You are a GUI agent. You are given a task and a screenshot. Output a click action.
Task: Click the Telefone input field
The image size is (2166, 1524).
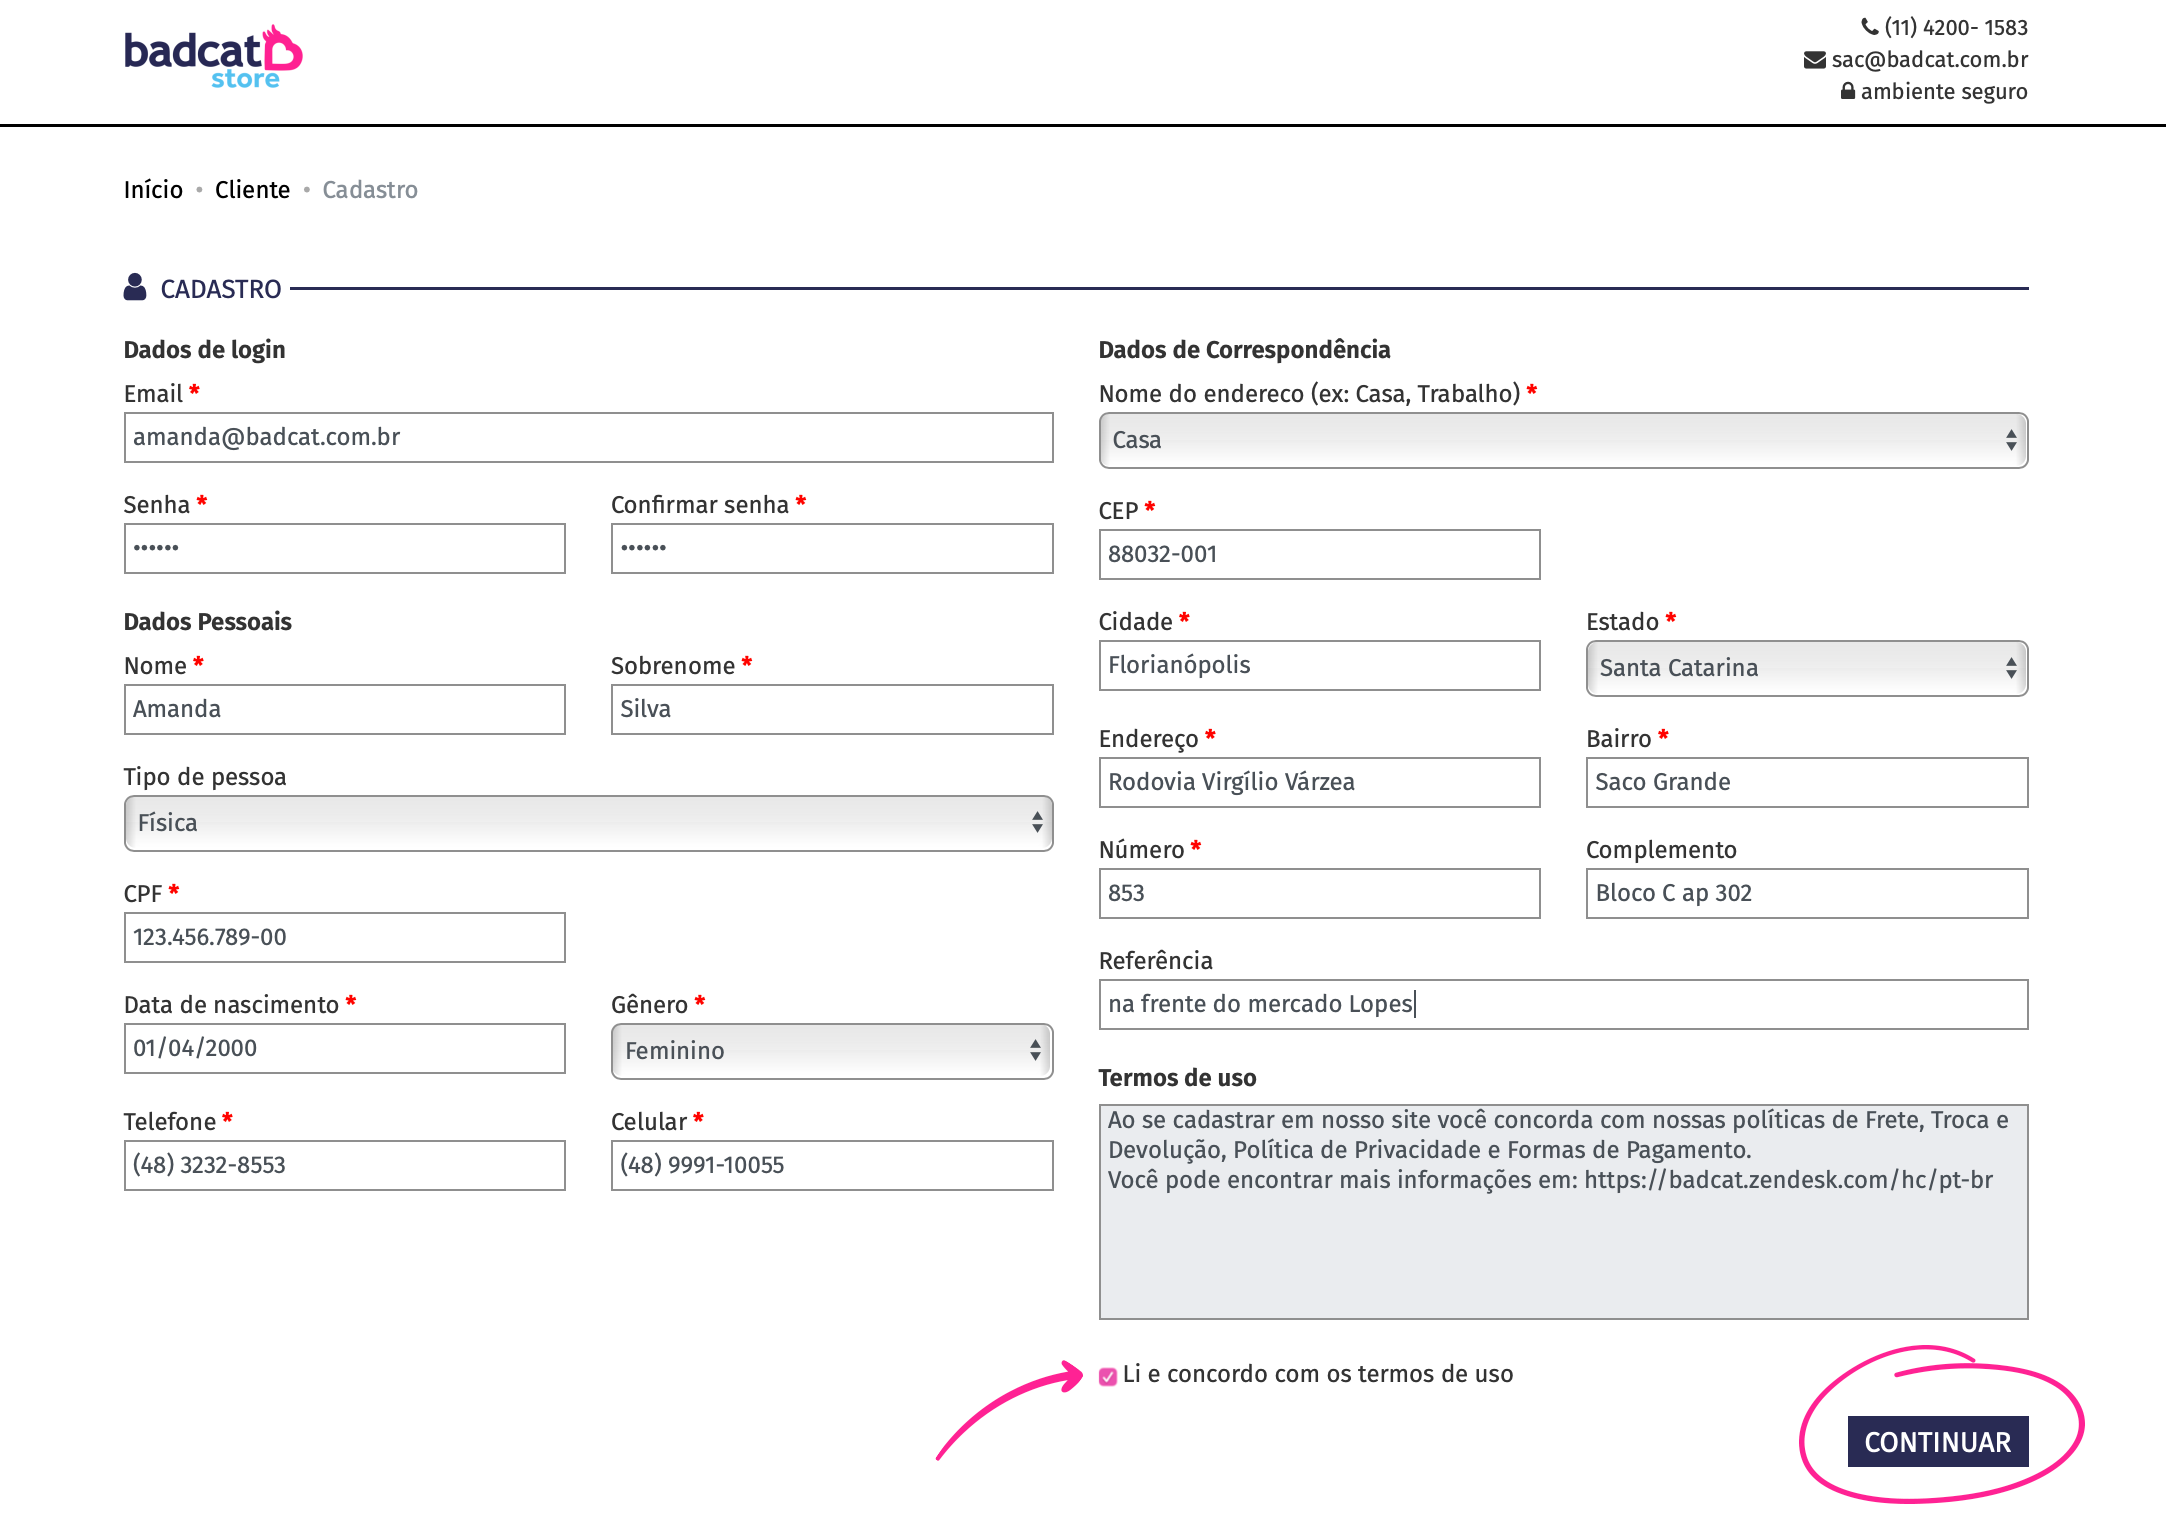[344, 1165]
